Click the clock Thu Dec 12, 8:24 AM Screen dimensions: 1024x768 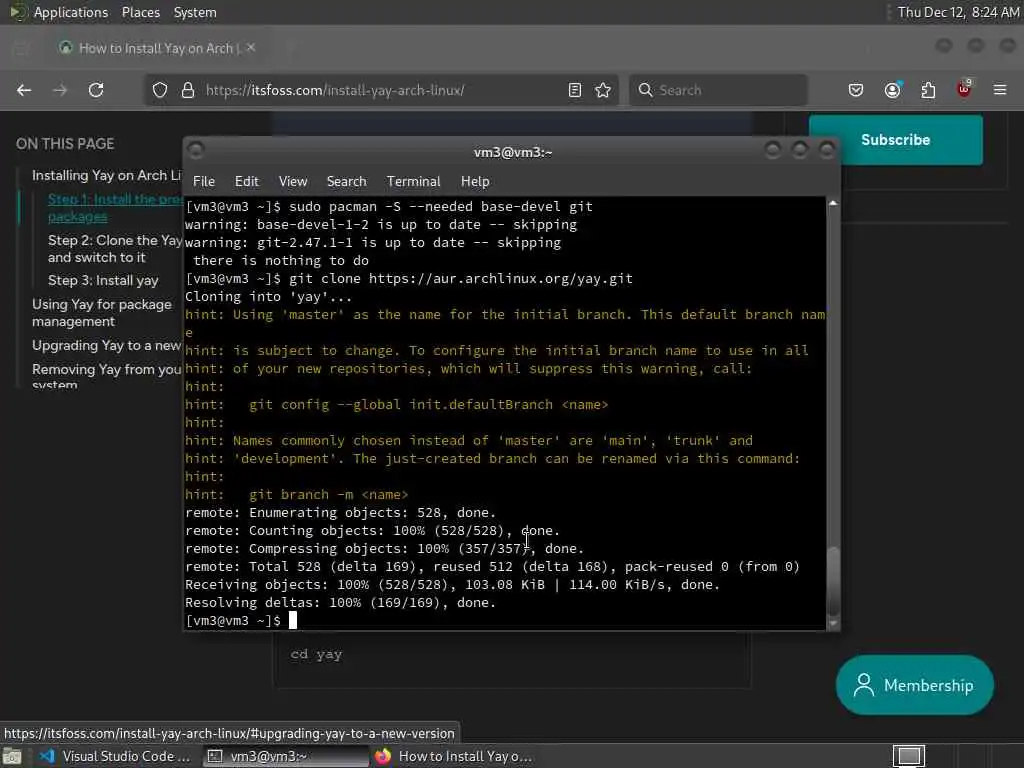(x=958, y=12)
